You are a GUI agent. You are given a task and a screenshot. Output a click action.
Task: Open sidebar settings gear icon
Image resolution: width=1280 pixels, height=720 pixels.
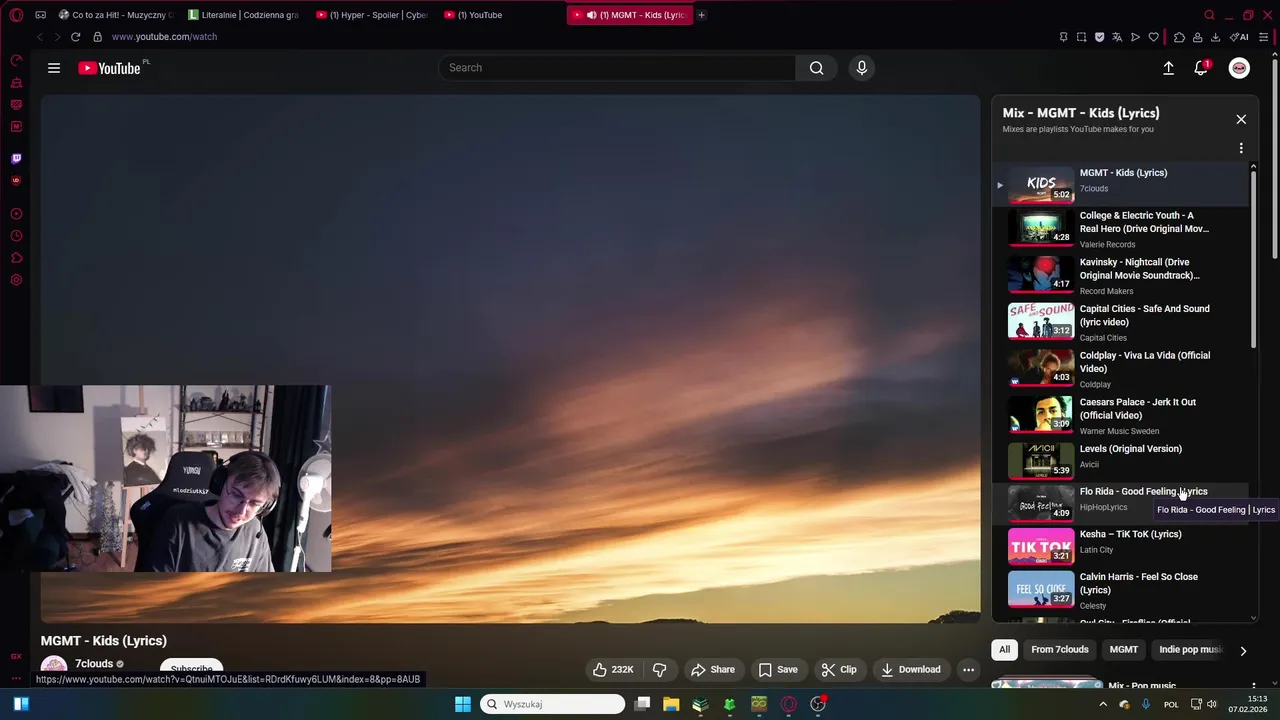[x=16, y=280]
